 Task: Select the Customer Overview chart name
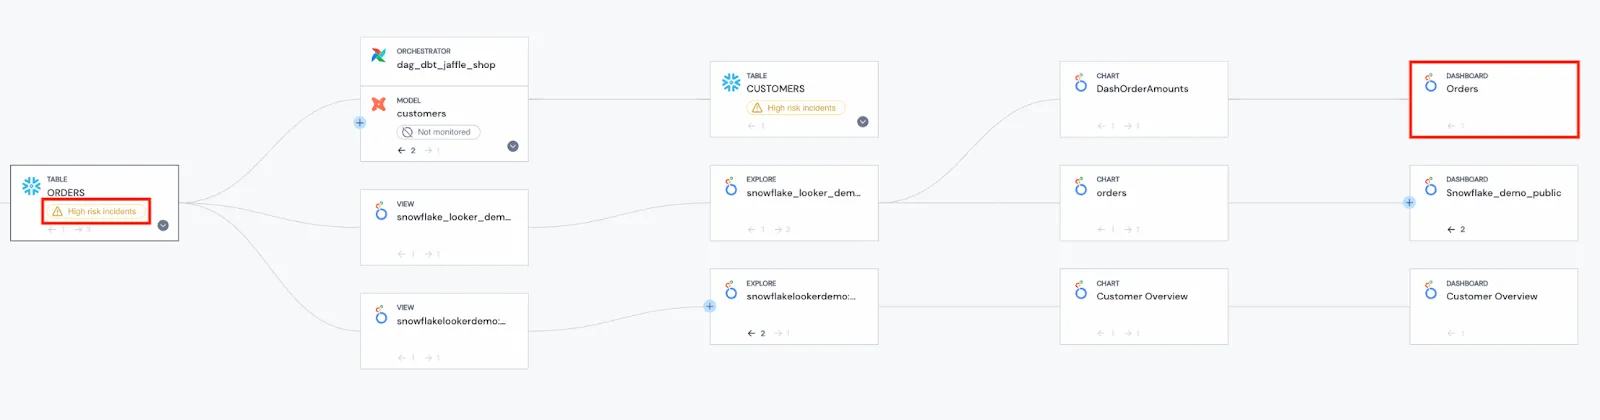coord(1142,297)
